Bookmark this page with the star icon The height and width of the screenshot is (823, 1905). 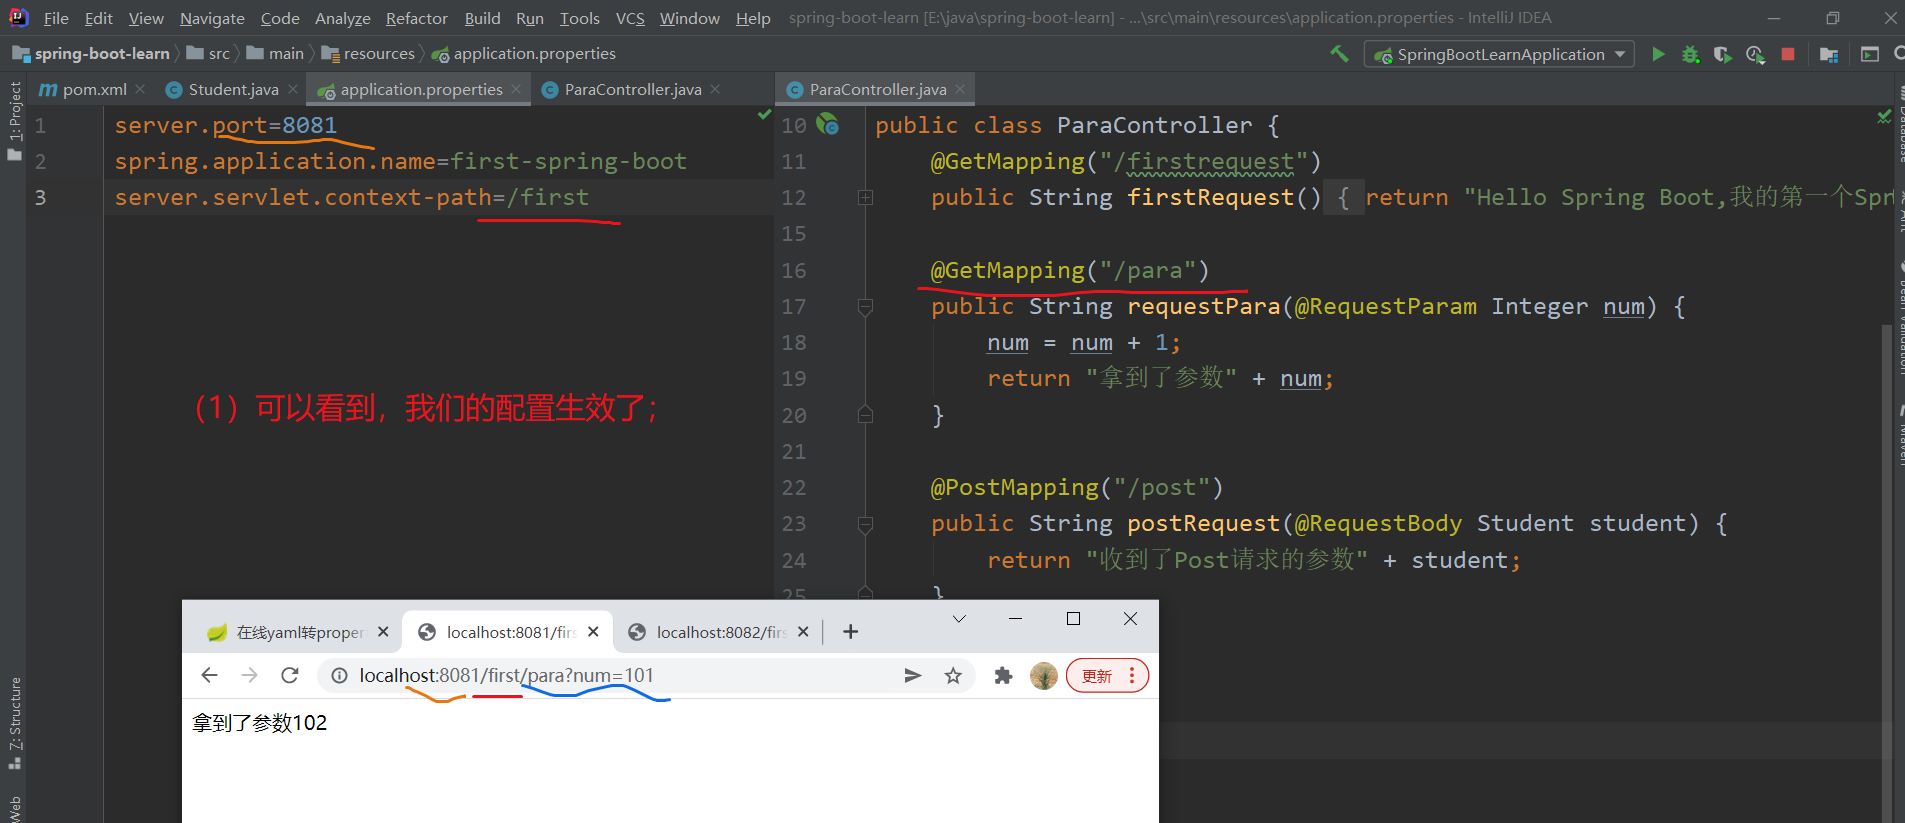(953, 676)
